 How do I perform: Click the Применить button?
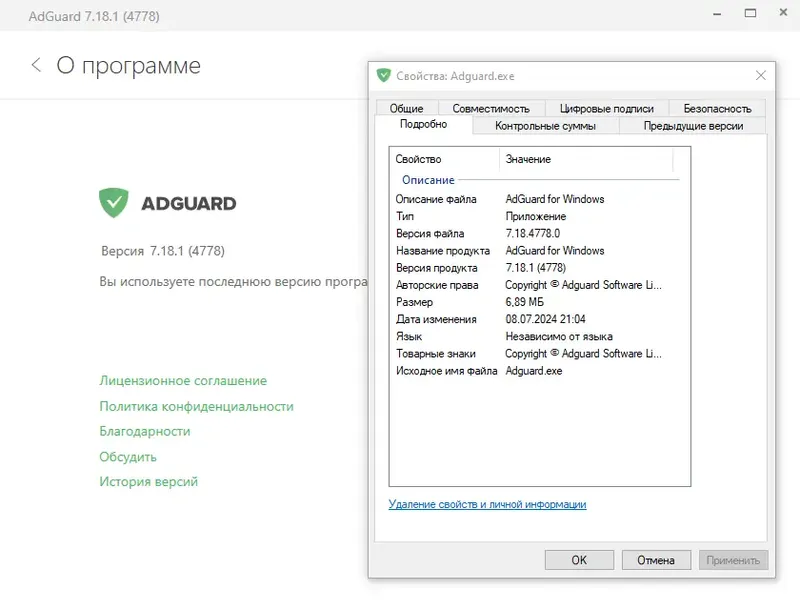click(x=733, y=560)
